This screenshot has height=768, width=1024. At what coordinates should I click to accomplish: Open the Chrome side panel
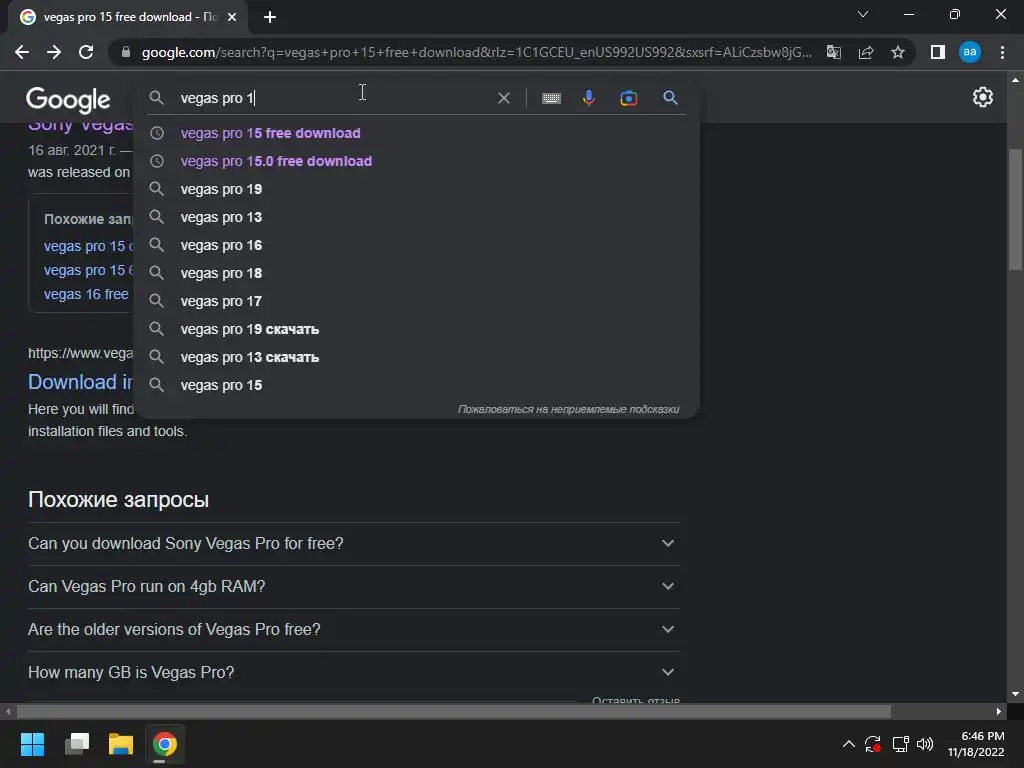(x=938, y=52)
